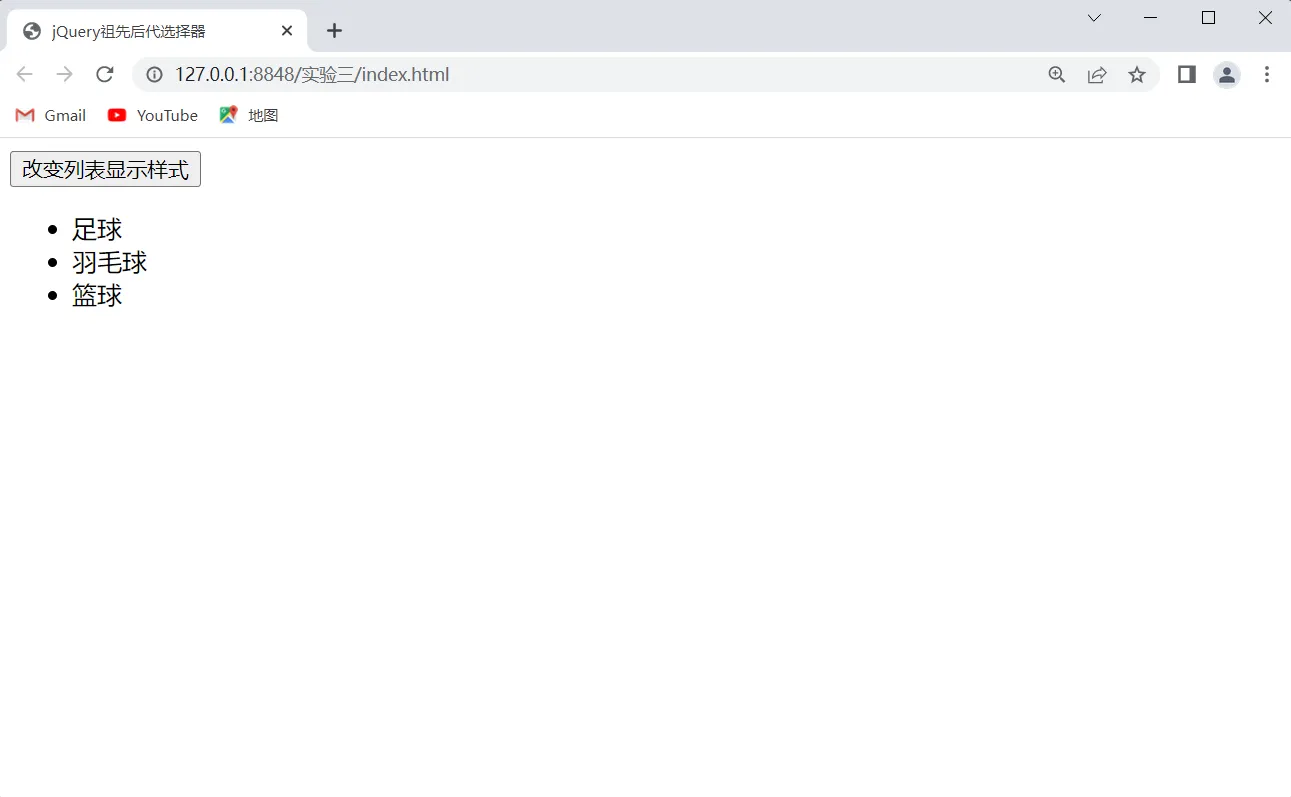
Task: Open the site information icon
Action: click(x=154, y=74)
